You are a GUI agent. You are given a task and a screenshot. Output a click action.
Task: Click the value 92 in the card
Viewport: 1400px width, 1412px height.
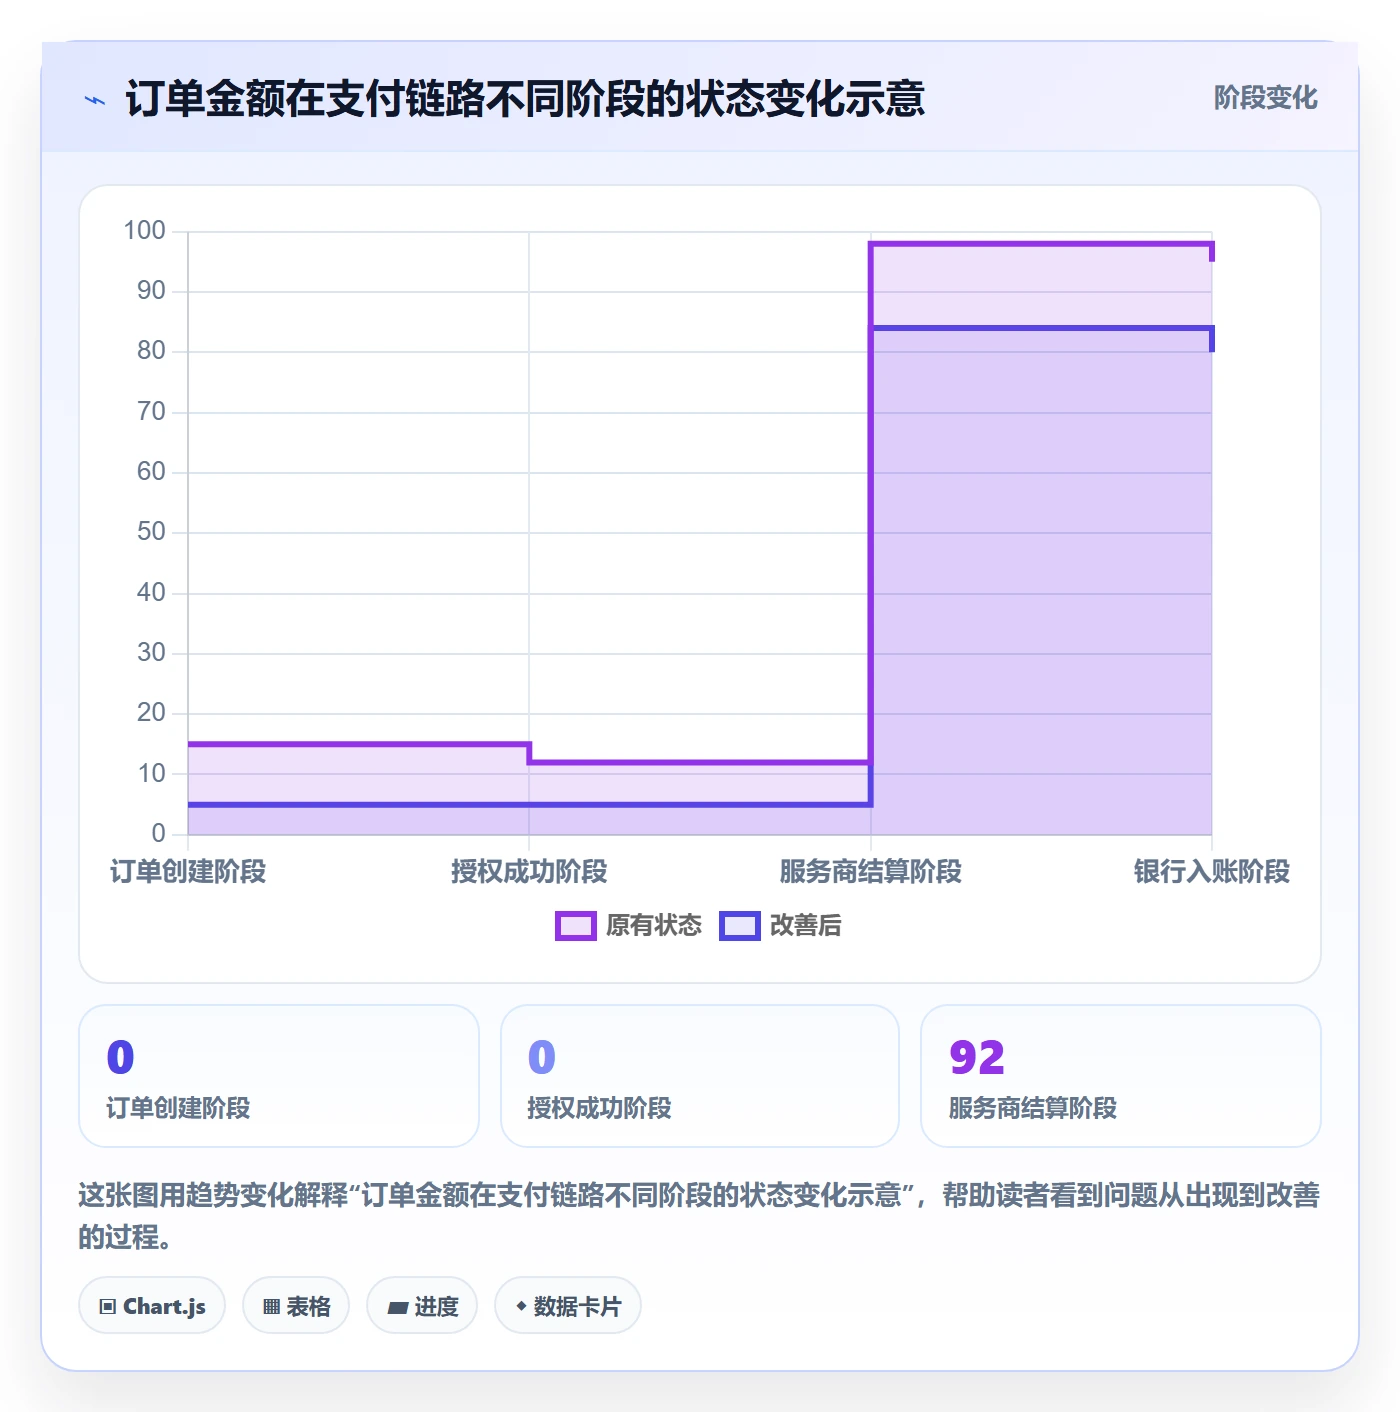[x=977, y=1057]
